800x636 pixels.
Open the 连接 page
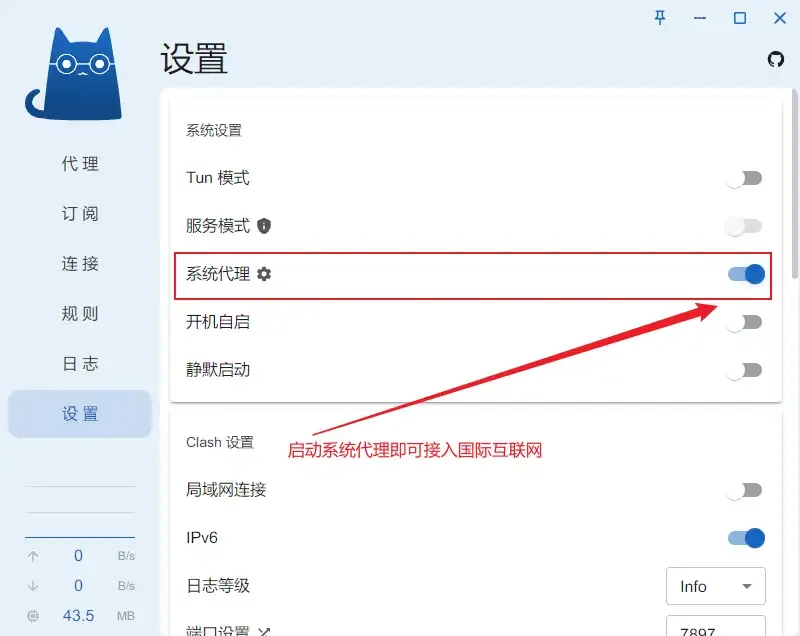pos(78,264)
